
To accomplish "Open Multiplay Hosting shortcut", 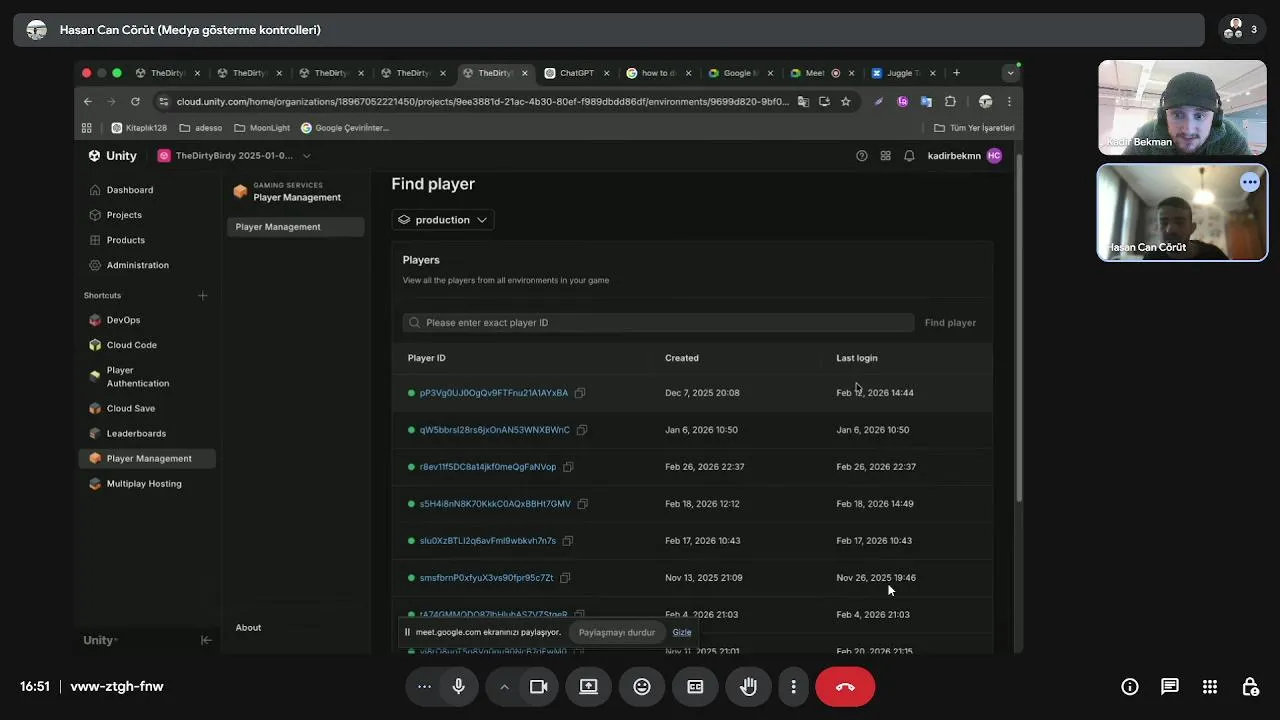I will (x=144, y=483).
